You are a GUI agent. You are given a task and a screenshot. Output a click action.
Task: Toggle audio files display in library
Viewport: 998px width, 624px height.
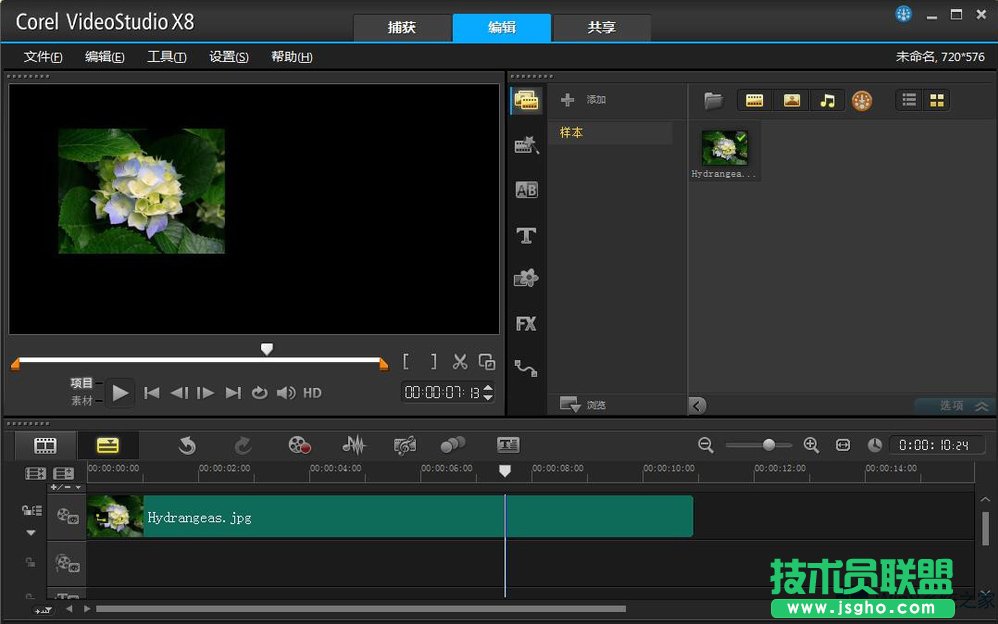tap(827, 100)
